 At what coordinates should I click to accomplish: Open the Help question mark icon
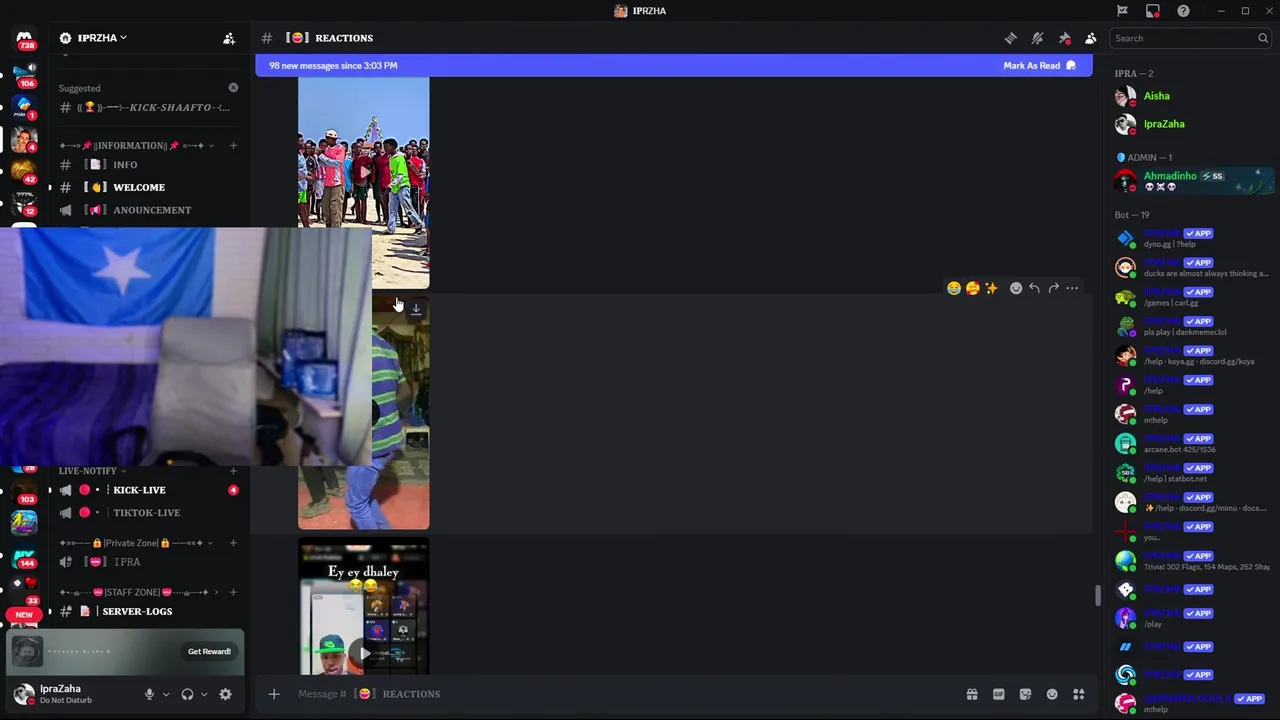click(1183, 11)
